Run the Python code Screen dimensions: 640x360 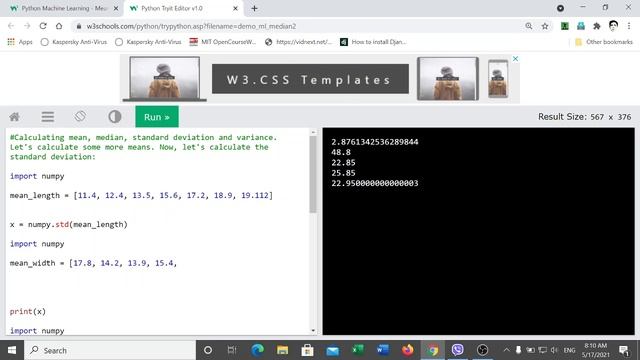pyautogui.click(x=157, y=117)
